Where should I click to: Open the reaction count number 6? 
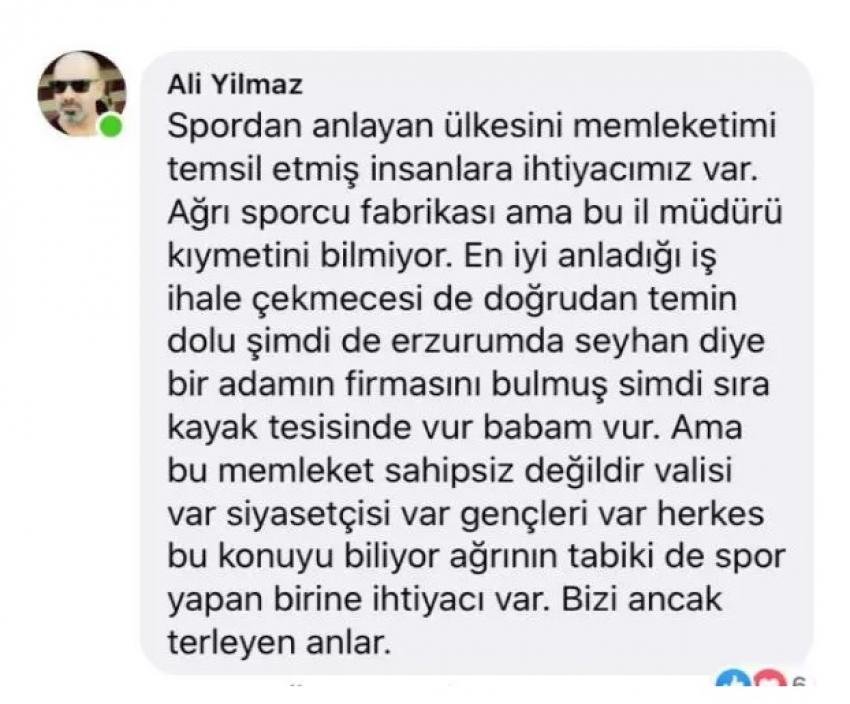coord(800,682)
